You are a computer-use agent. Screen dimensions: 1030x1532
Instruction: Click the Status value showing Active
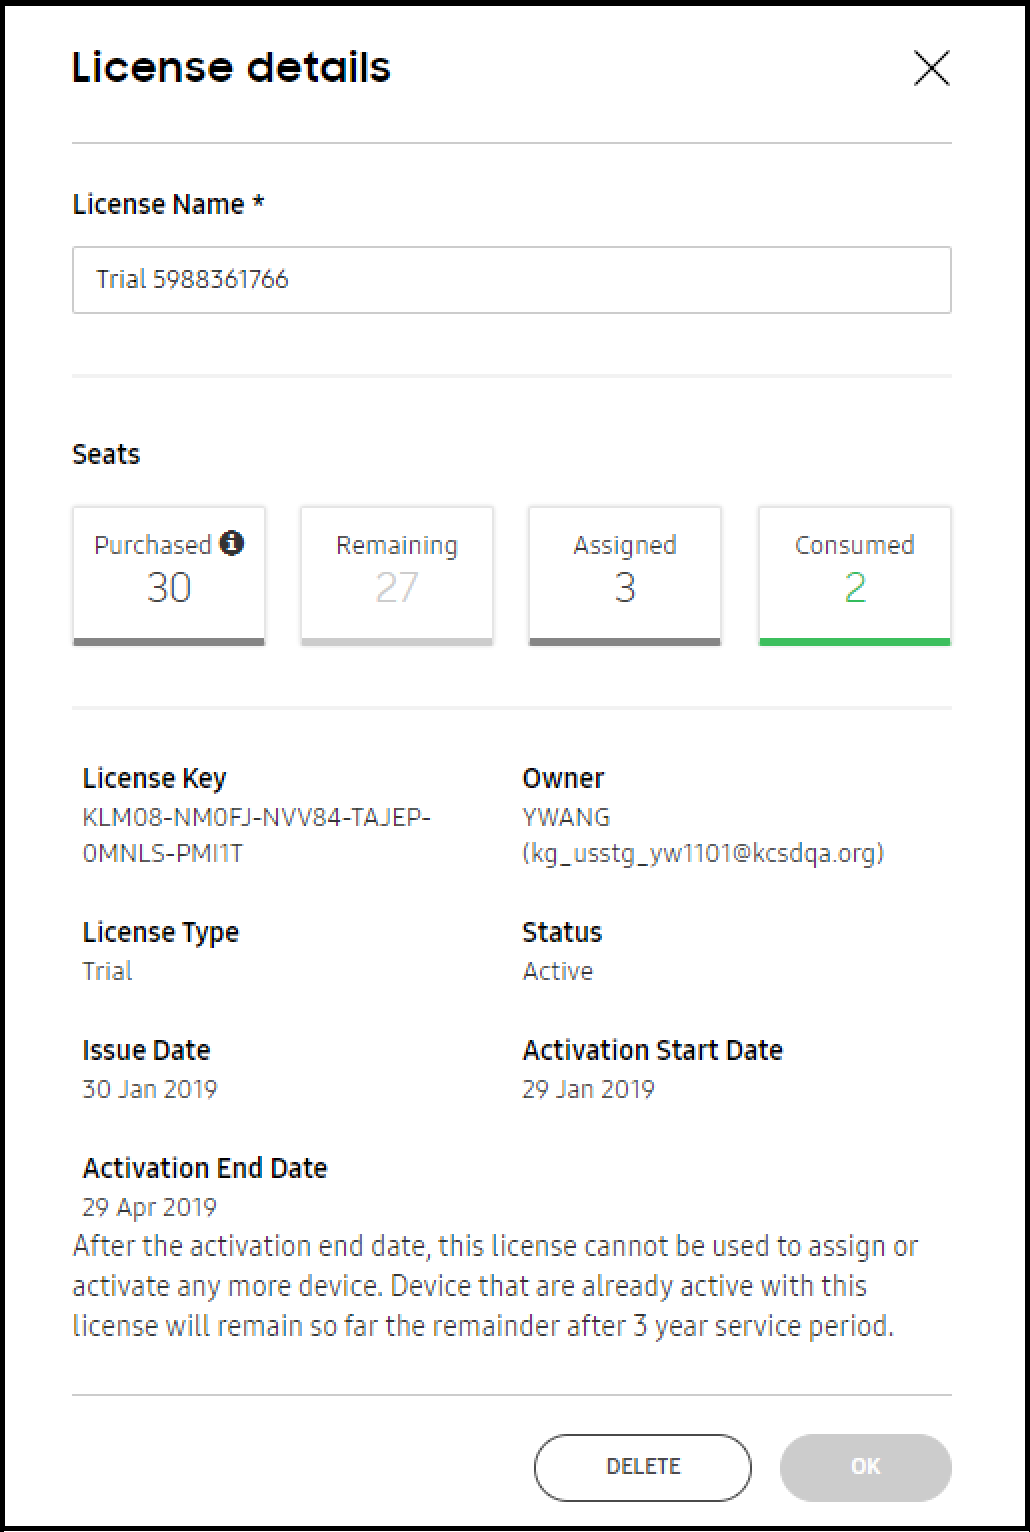pyautogui.click(x=558, y=970)
